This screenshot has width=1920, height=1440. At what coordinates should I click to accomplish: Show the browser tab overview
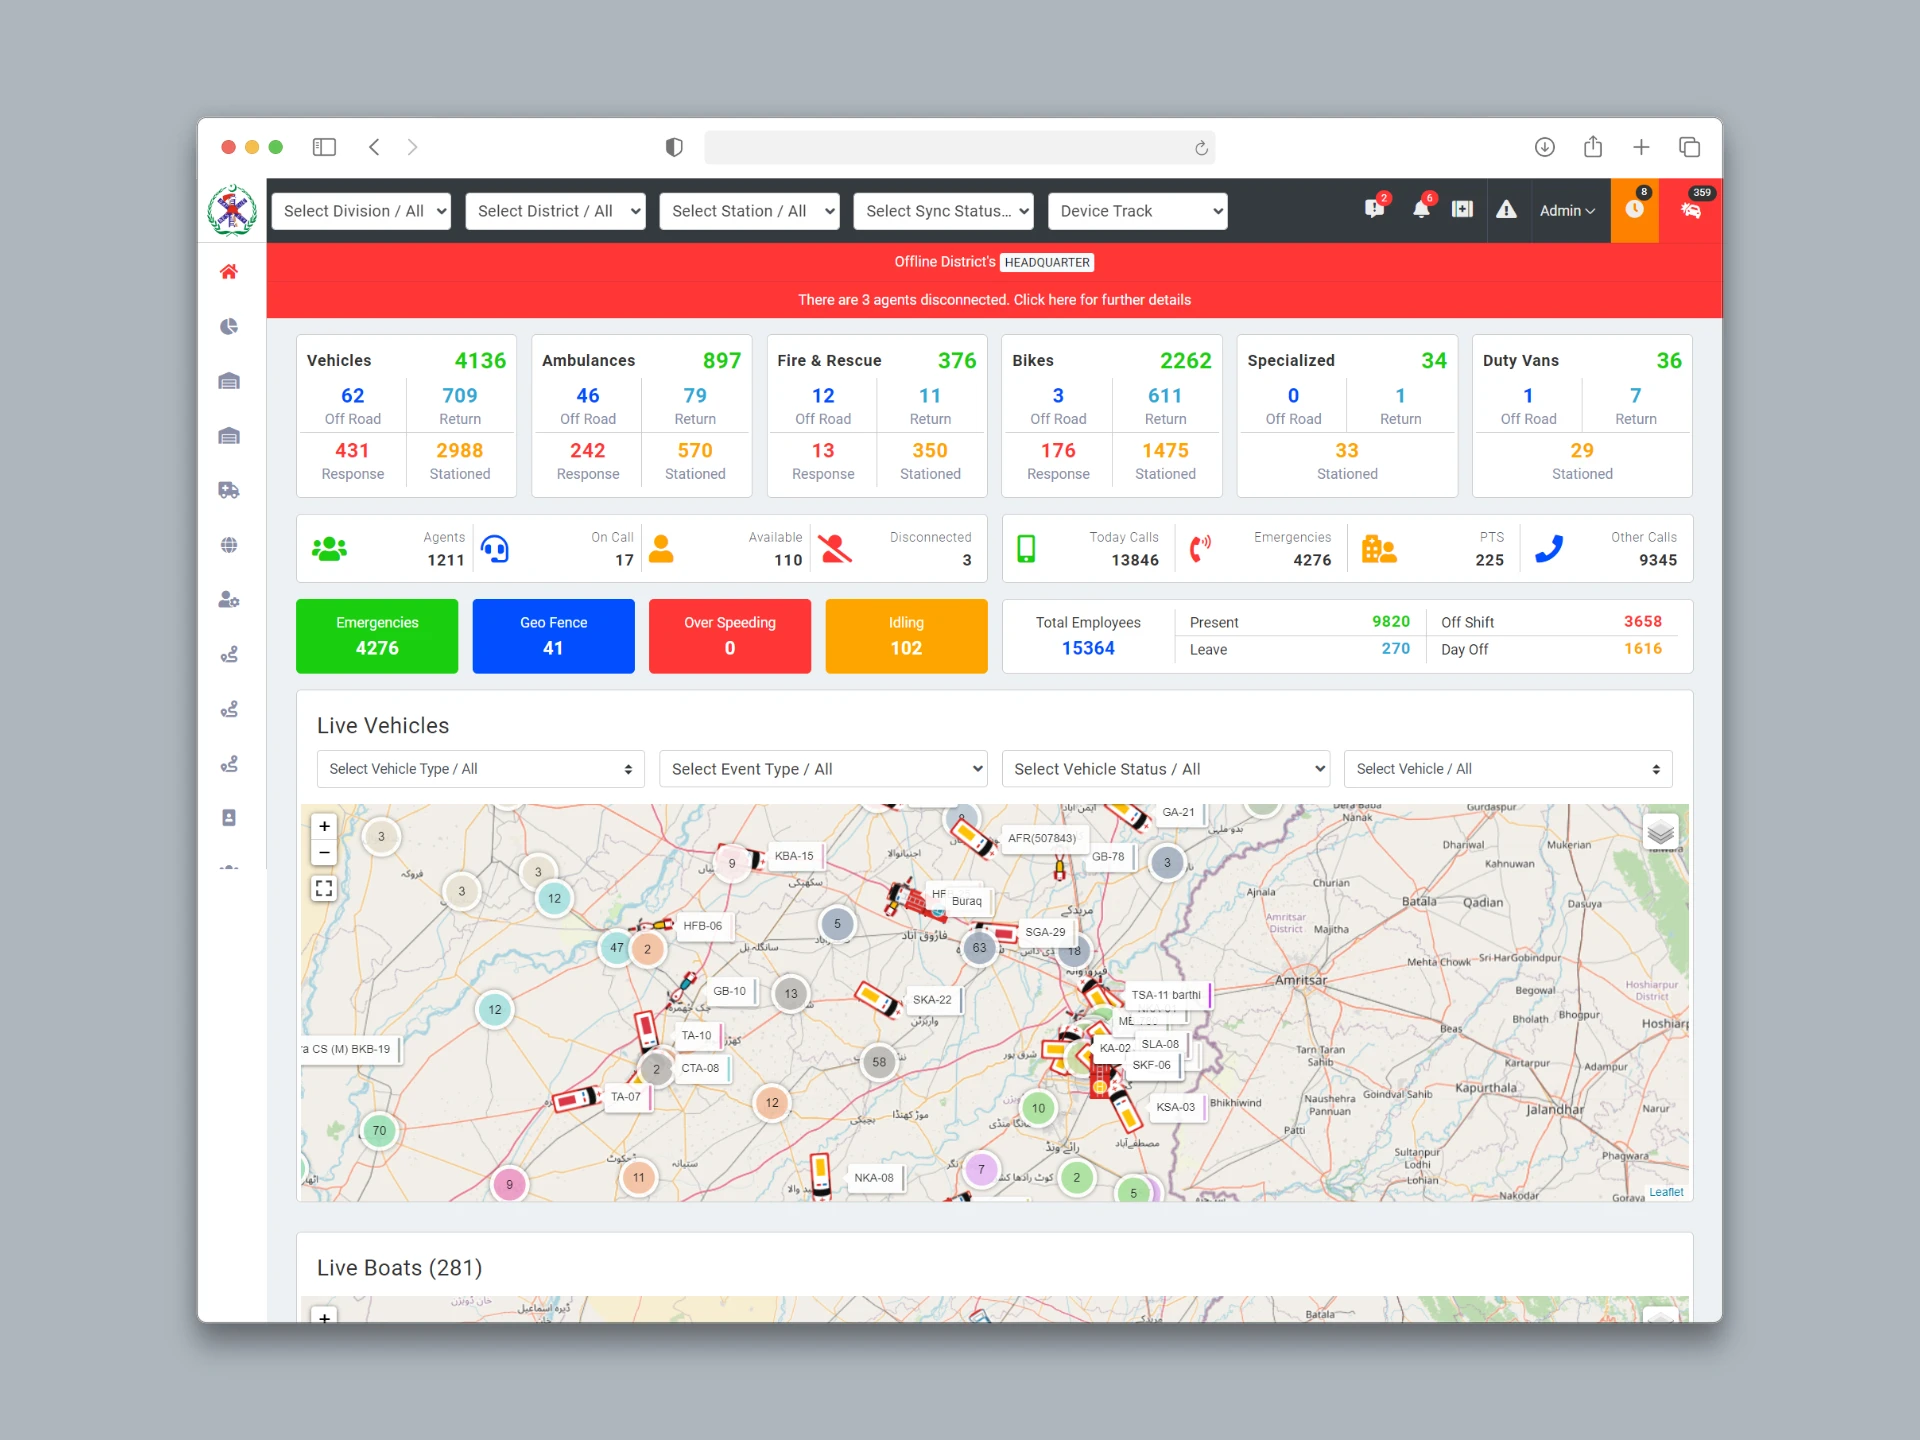[1690, 147]
